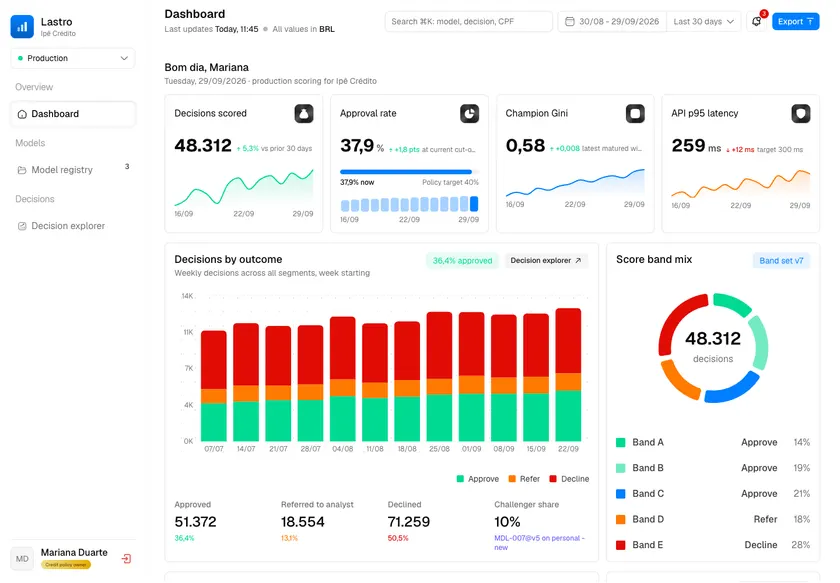This screenshot has height=583, width=840.
Task: Click the Dashboard home icon in sidebar
Action: [x=22, y=114]
